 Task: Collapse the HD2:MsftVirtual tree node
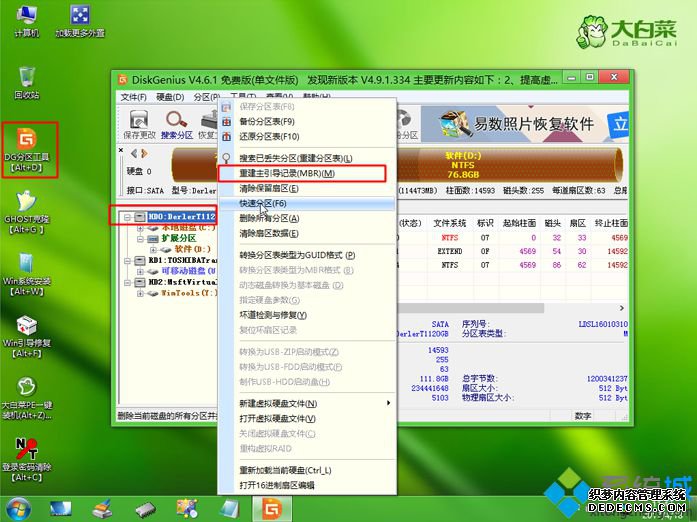click(128, 282)
